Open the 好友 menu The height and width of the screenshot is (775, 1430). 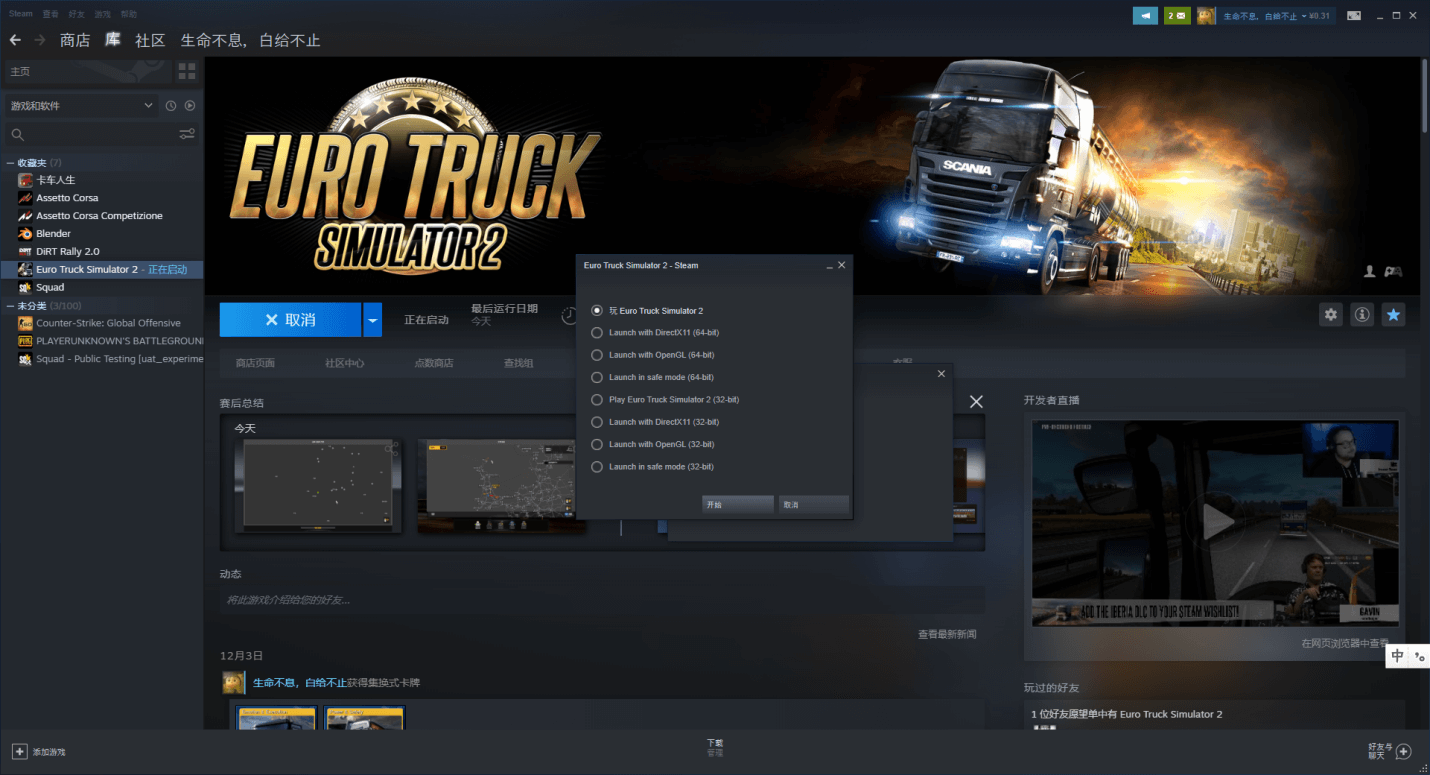(x=77, y=14)
